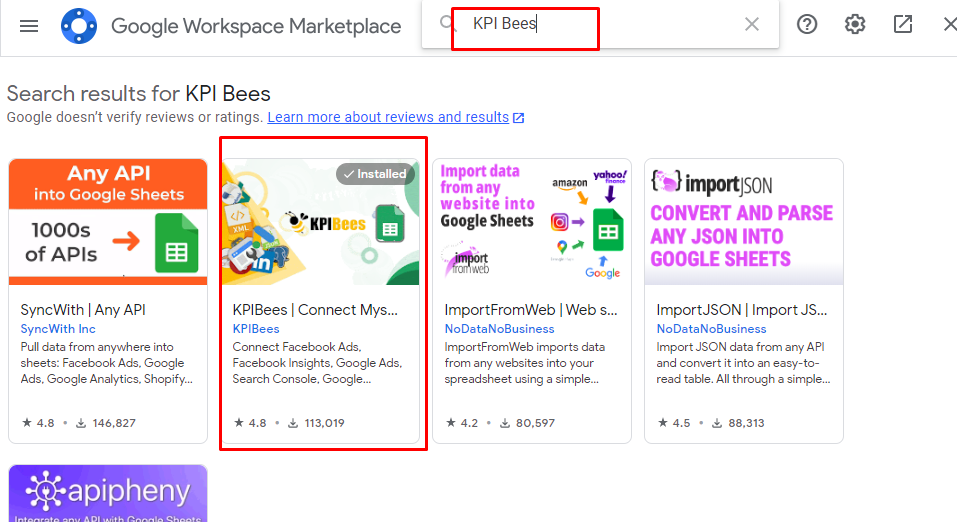Open SyncWith Any API banner image
957x522 pixels.
(x=108, y=222)
